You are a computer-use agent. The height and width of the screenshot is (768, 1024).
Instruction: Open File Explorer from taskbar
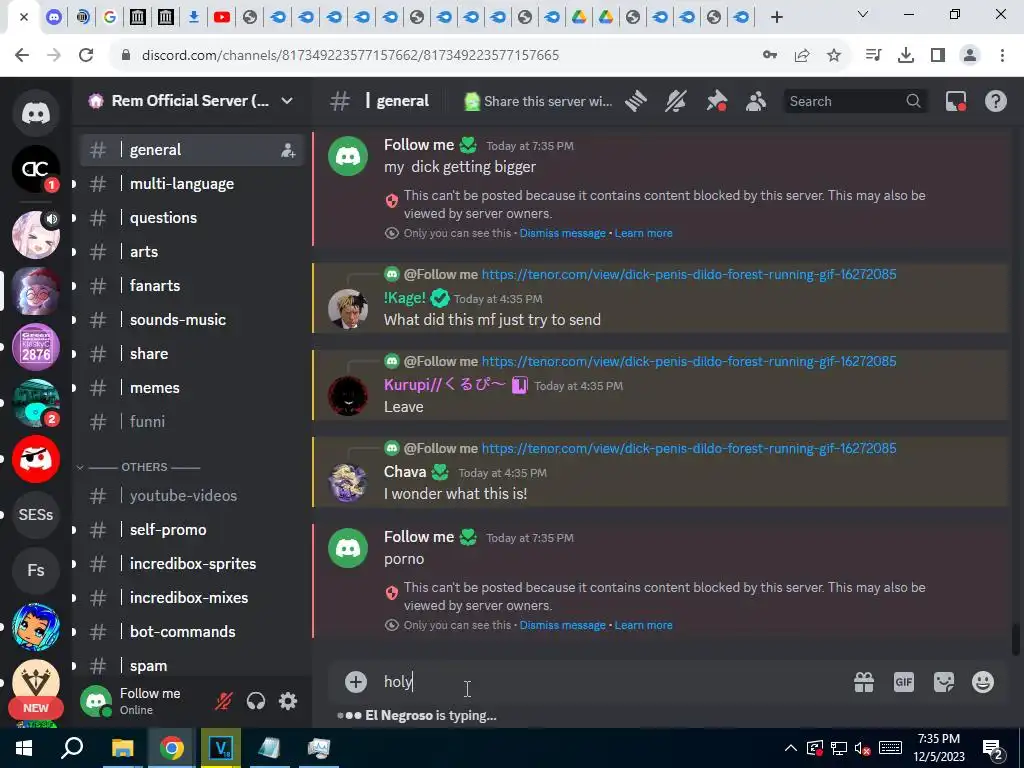click(122, 748)
